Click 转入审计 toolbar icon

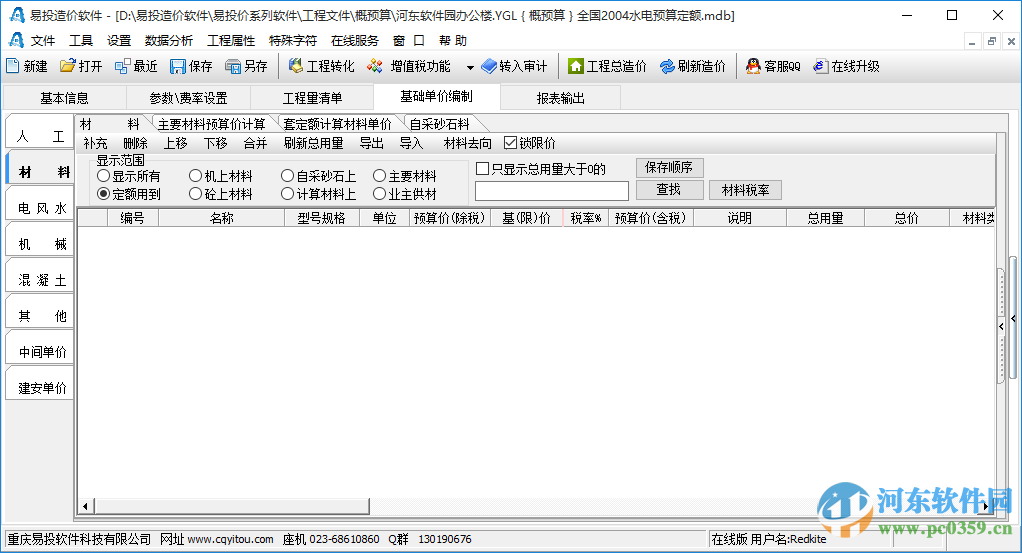[x=489, y=66]
